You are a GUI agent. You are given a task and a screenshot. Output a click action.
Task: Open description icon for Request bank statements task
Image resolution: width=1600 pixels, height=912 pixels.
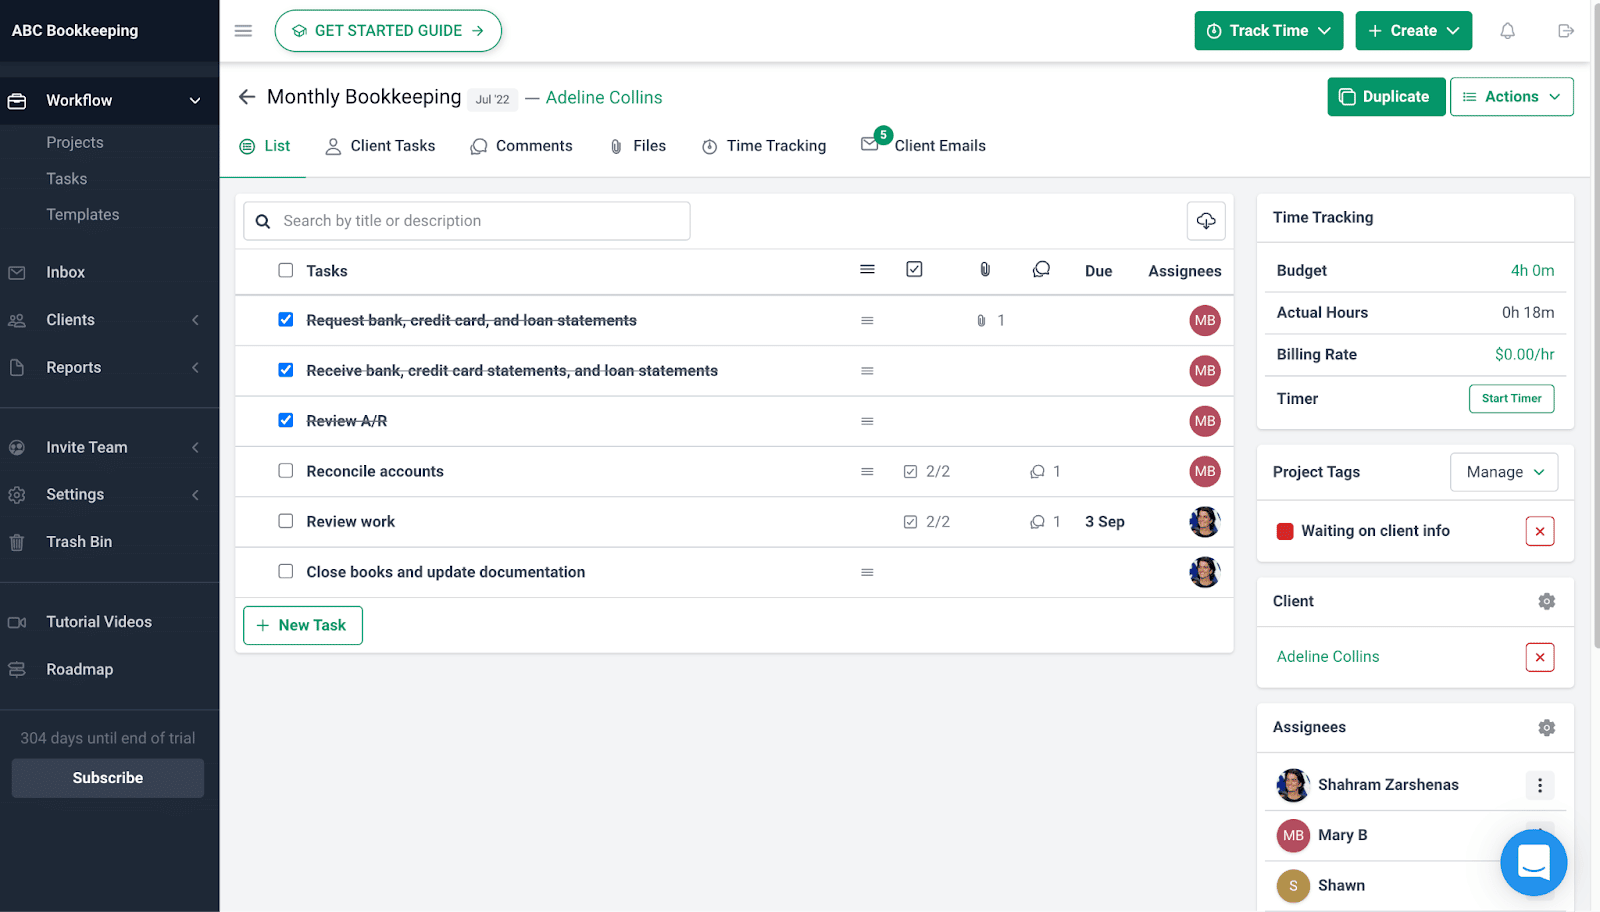click(x=867, y=321)
